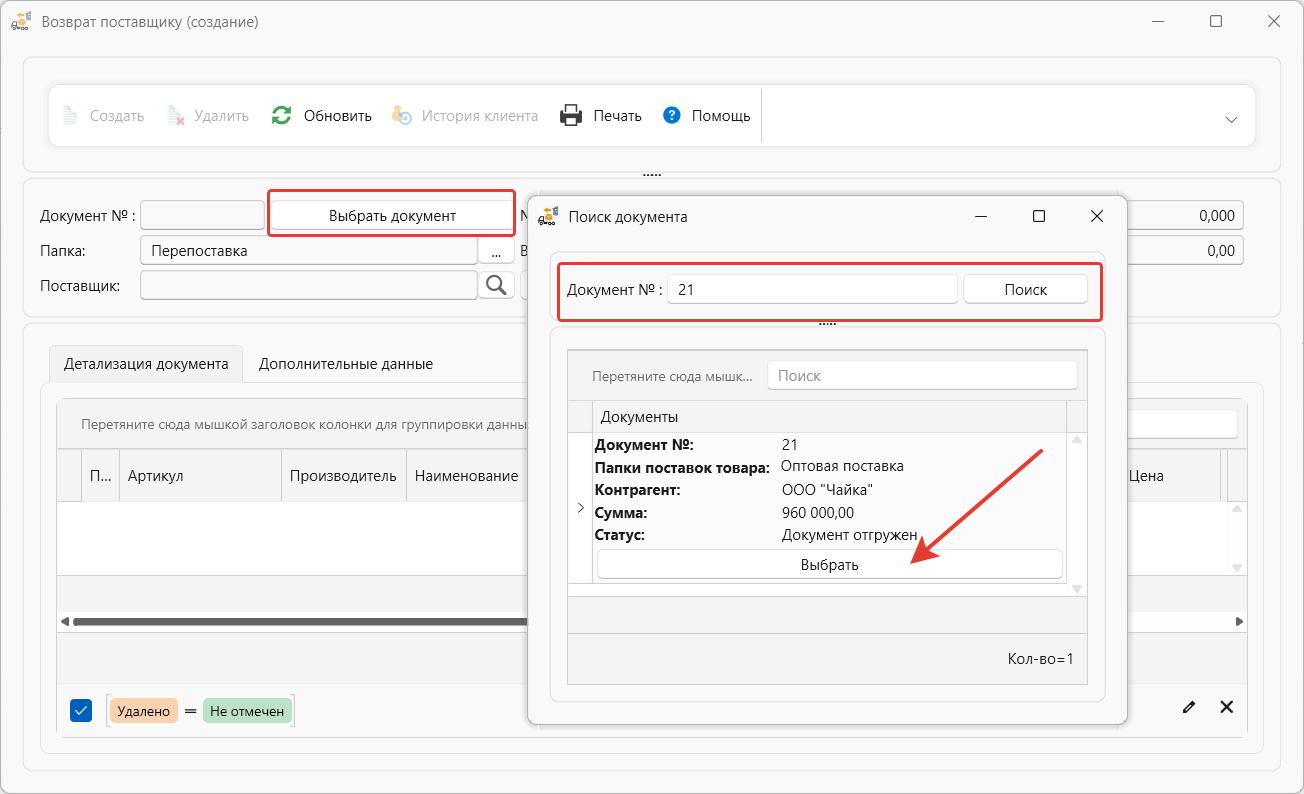Click the Документ № field in search dialog
This screenshot has height=794, width=1304.
pos(813,290)
